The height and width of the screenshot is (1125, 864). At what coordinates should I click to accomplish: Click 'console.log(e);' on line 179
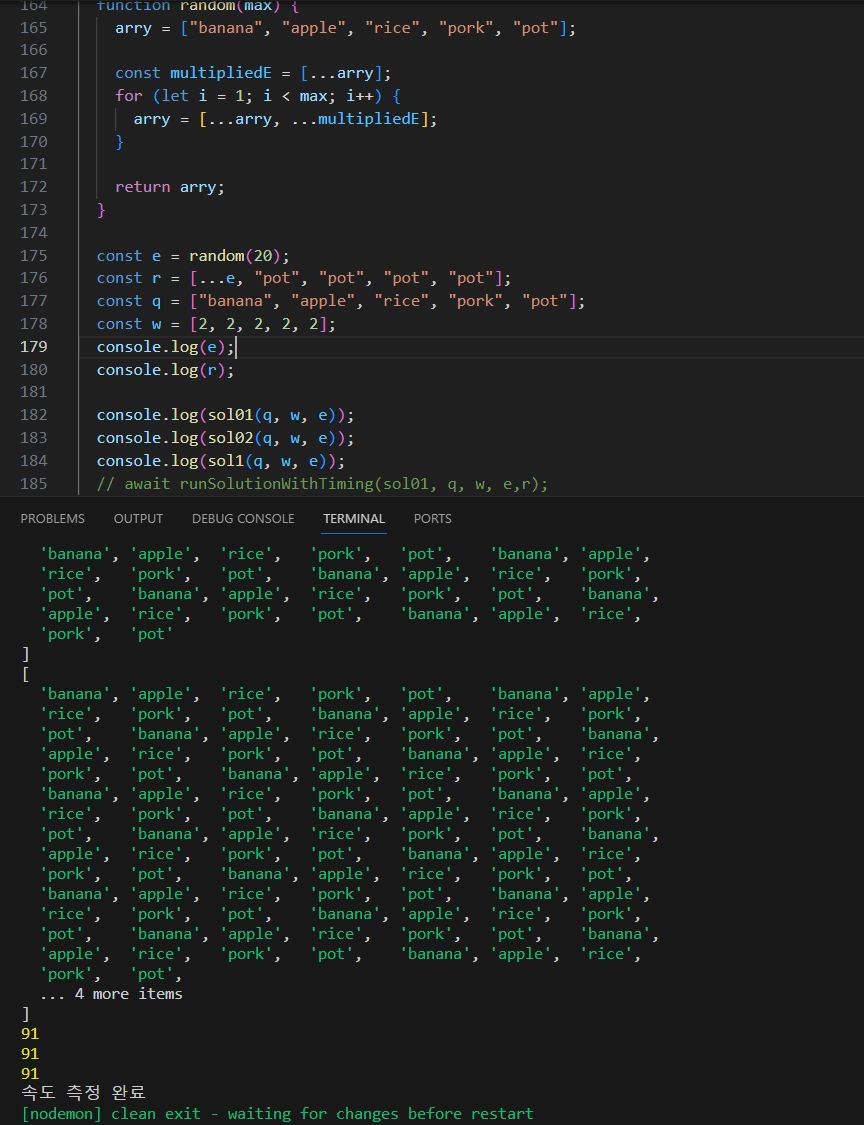pyautogui.click(x=166, y=347)
